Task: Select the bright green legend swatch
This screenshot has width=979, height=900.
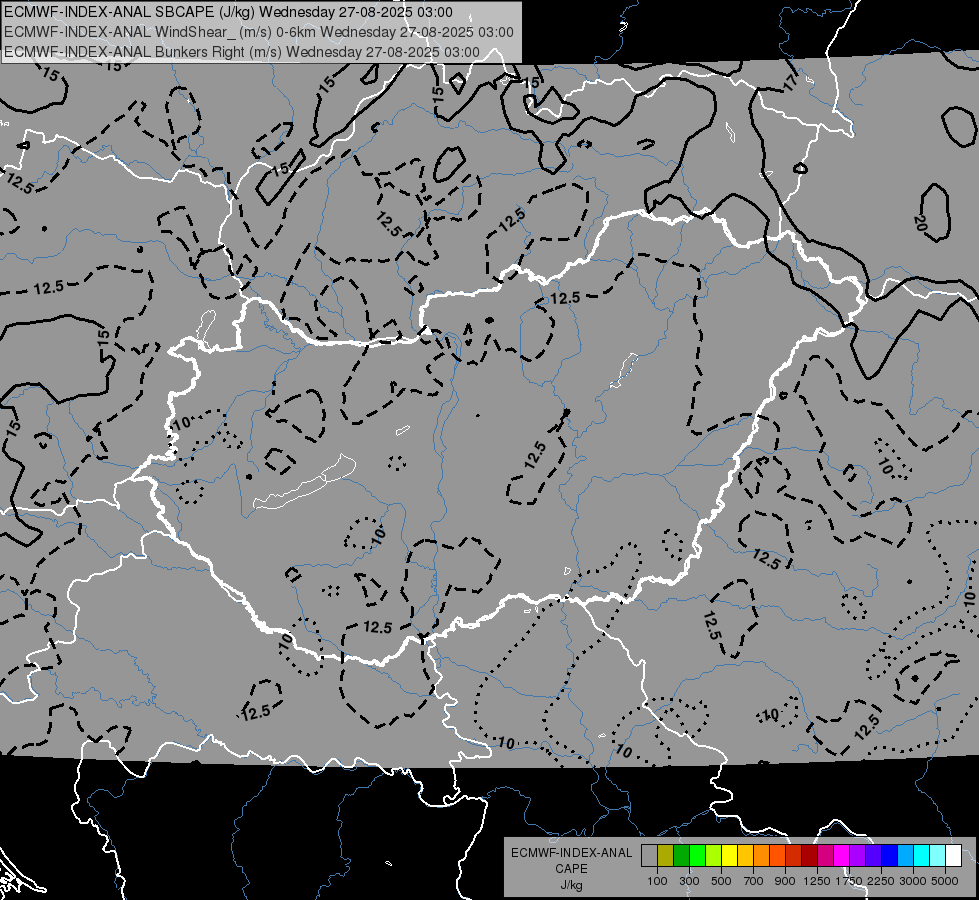Action: [x=697, y=856]
